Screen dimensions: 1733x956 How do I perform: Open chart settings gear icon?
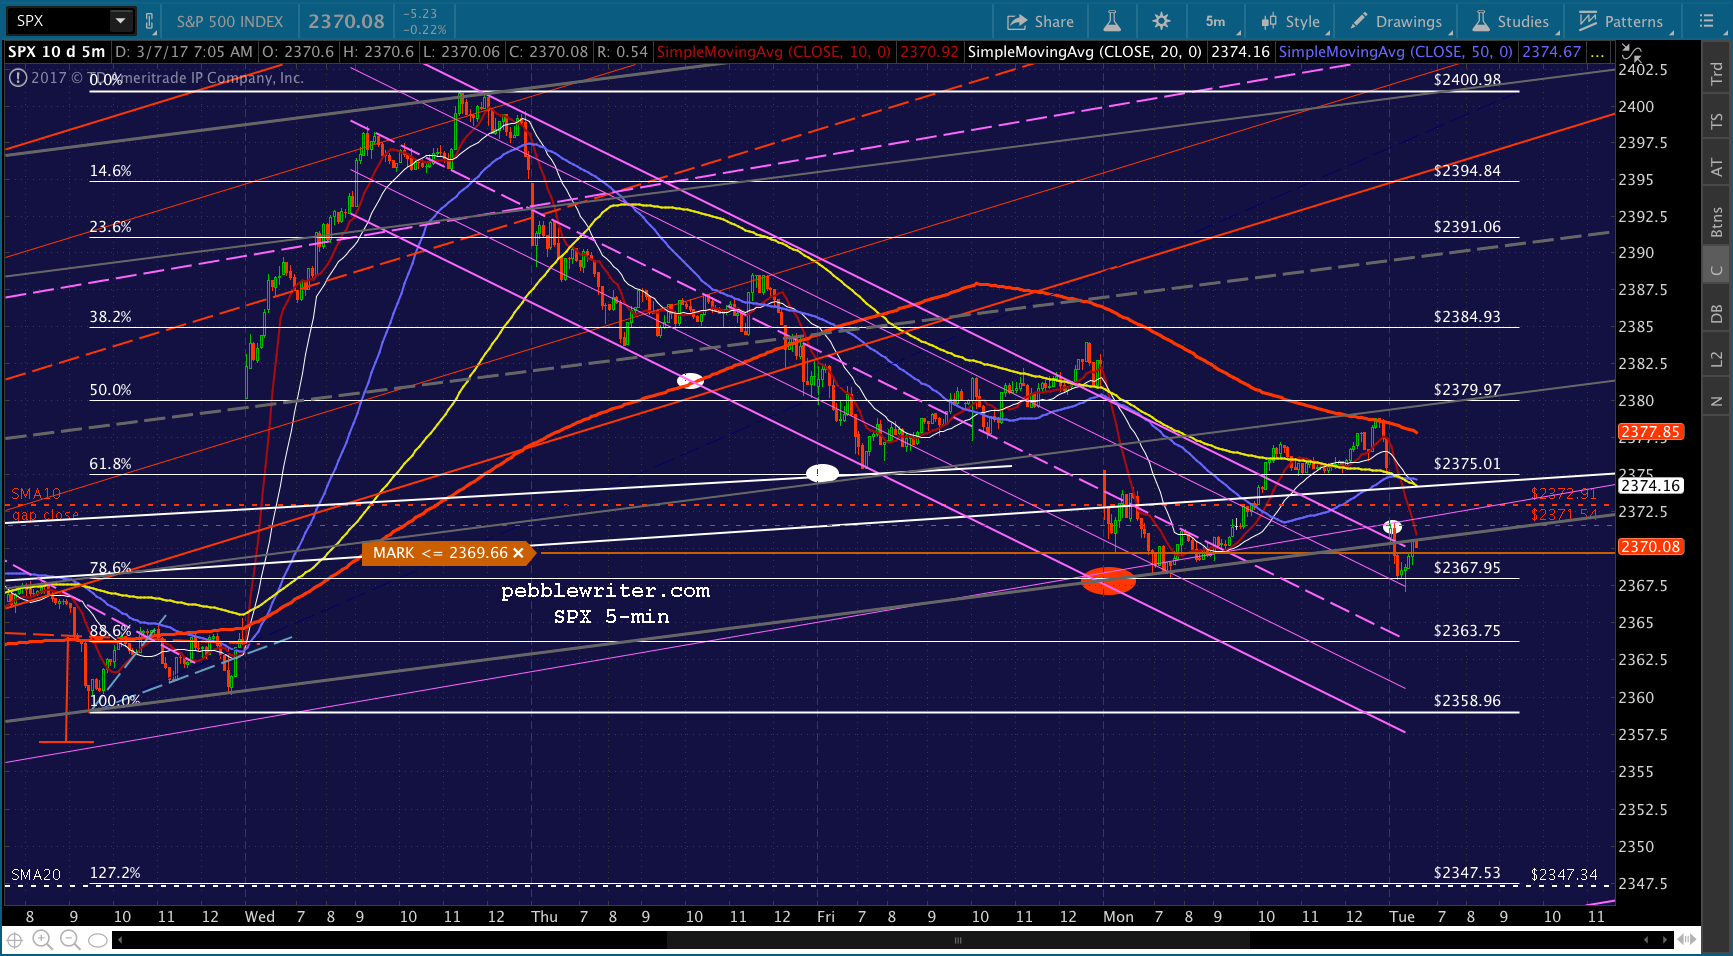pos(1161,21)
